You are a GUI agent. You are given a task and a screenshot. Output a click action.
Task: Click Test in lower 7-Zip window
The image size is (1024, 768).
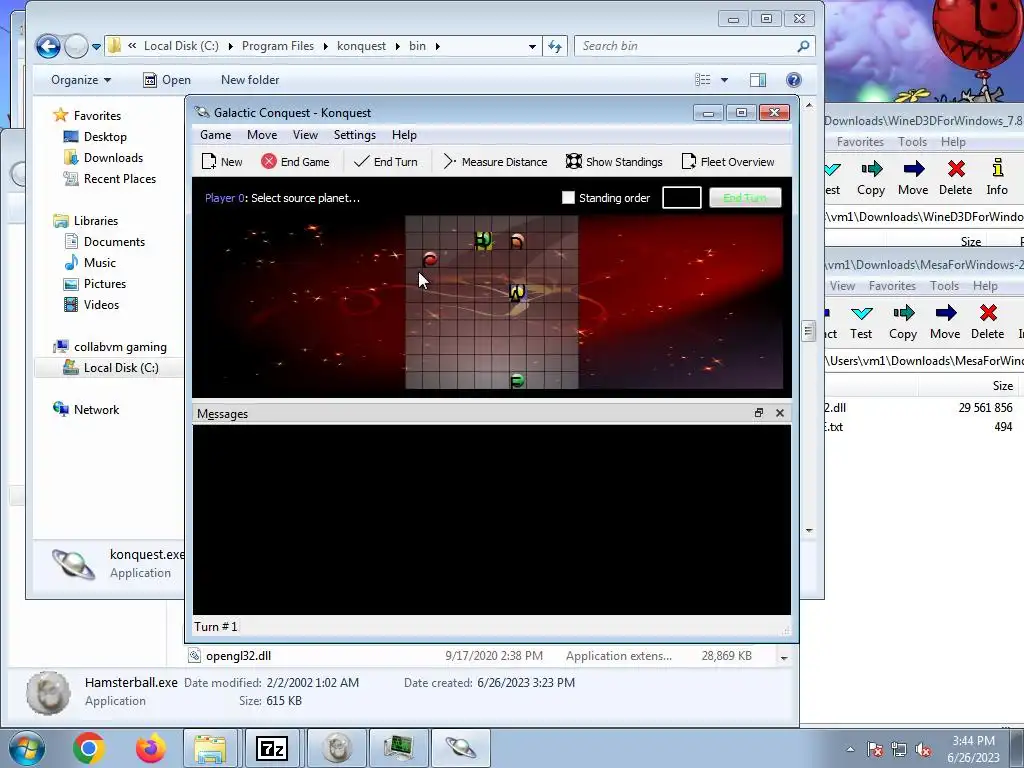(861, 322)
